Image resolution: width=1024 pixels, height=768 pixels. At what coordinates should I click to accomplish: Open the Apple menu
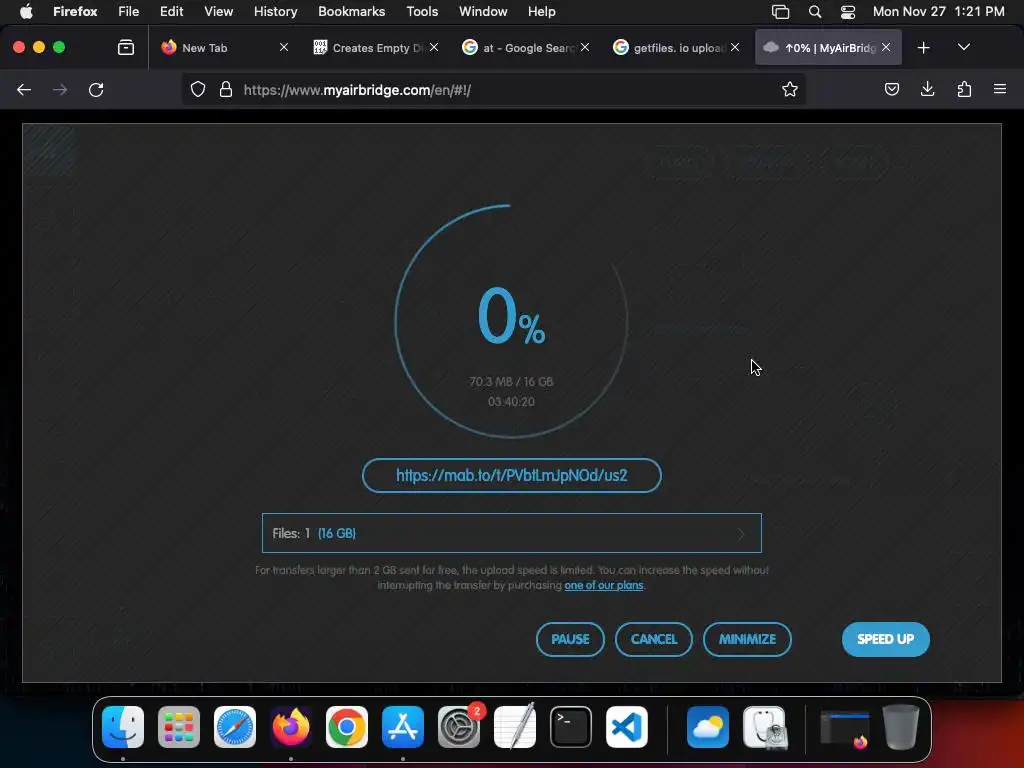[26, 12]
